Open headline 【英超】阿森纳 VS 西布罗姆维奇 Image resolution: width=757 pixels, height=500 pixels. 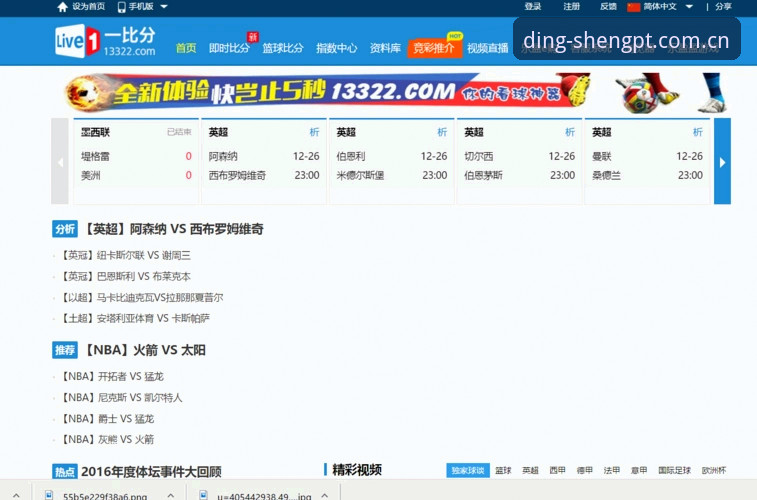173,229
